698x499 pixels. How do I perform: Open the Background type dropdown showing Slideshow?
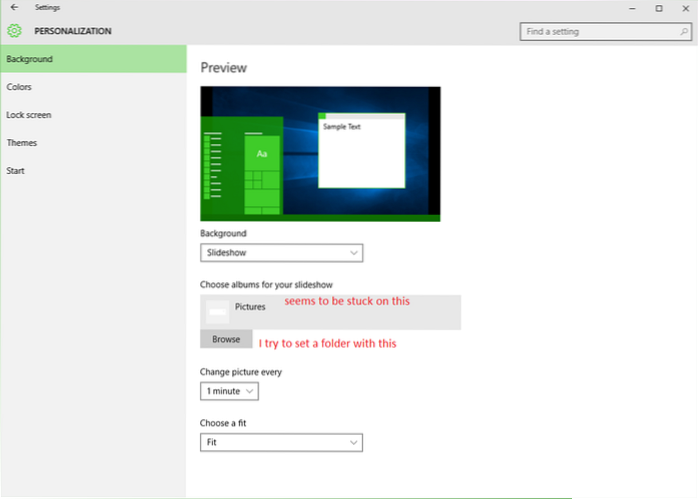[x=281, y=253]
